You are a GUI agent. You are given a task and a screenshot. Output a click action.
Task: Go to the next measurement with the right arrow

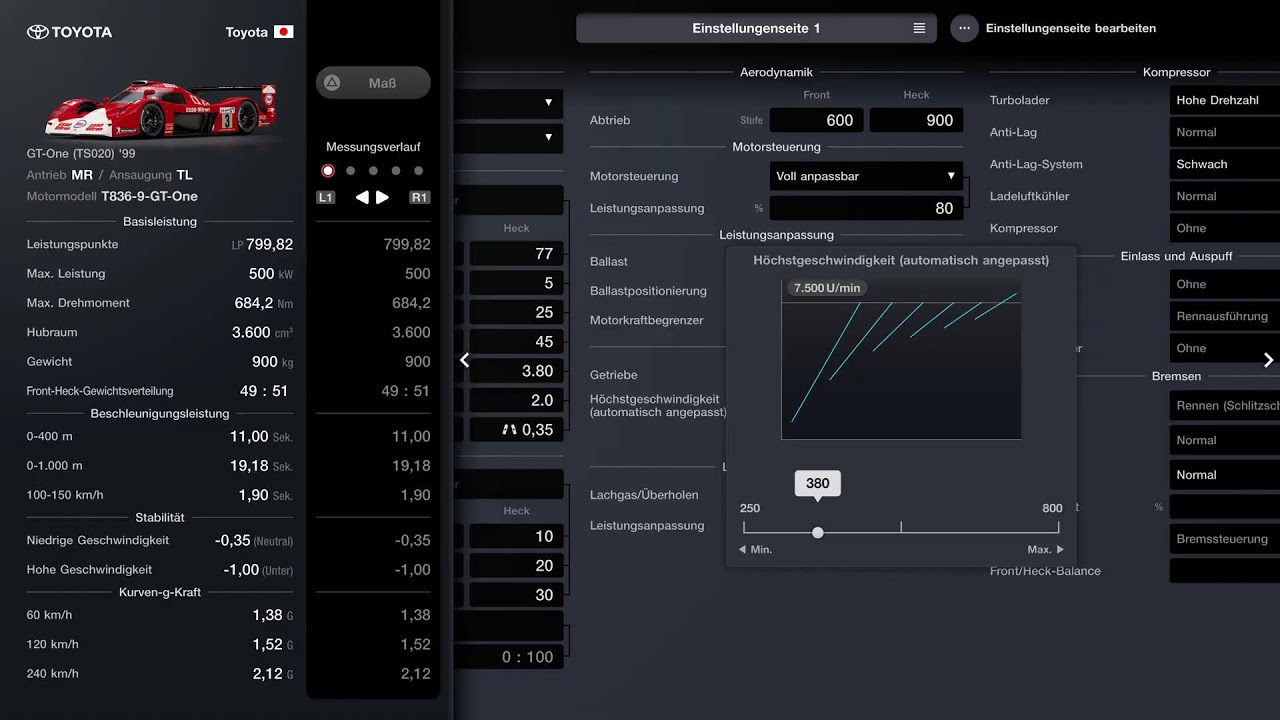point(382,197)
